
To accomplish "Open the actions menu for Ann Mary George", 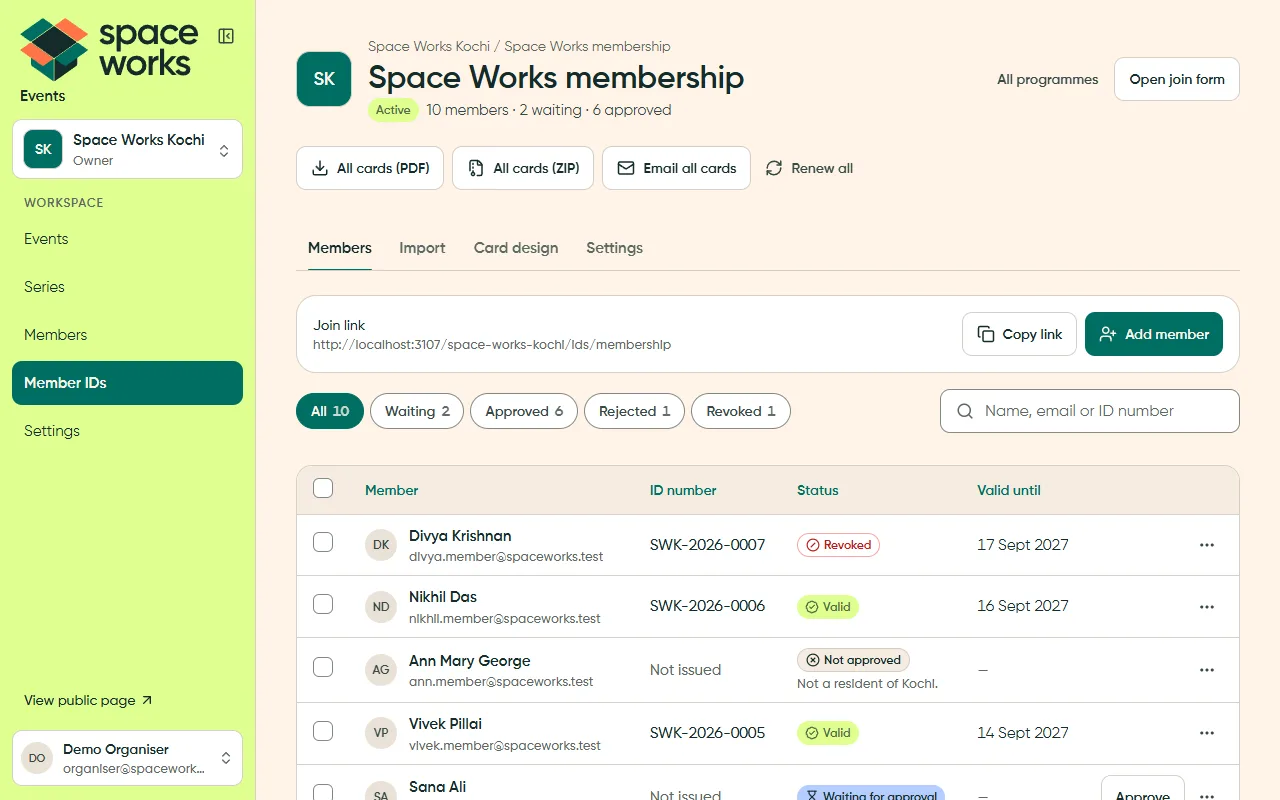I will [x=1207, y=670].
